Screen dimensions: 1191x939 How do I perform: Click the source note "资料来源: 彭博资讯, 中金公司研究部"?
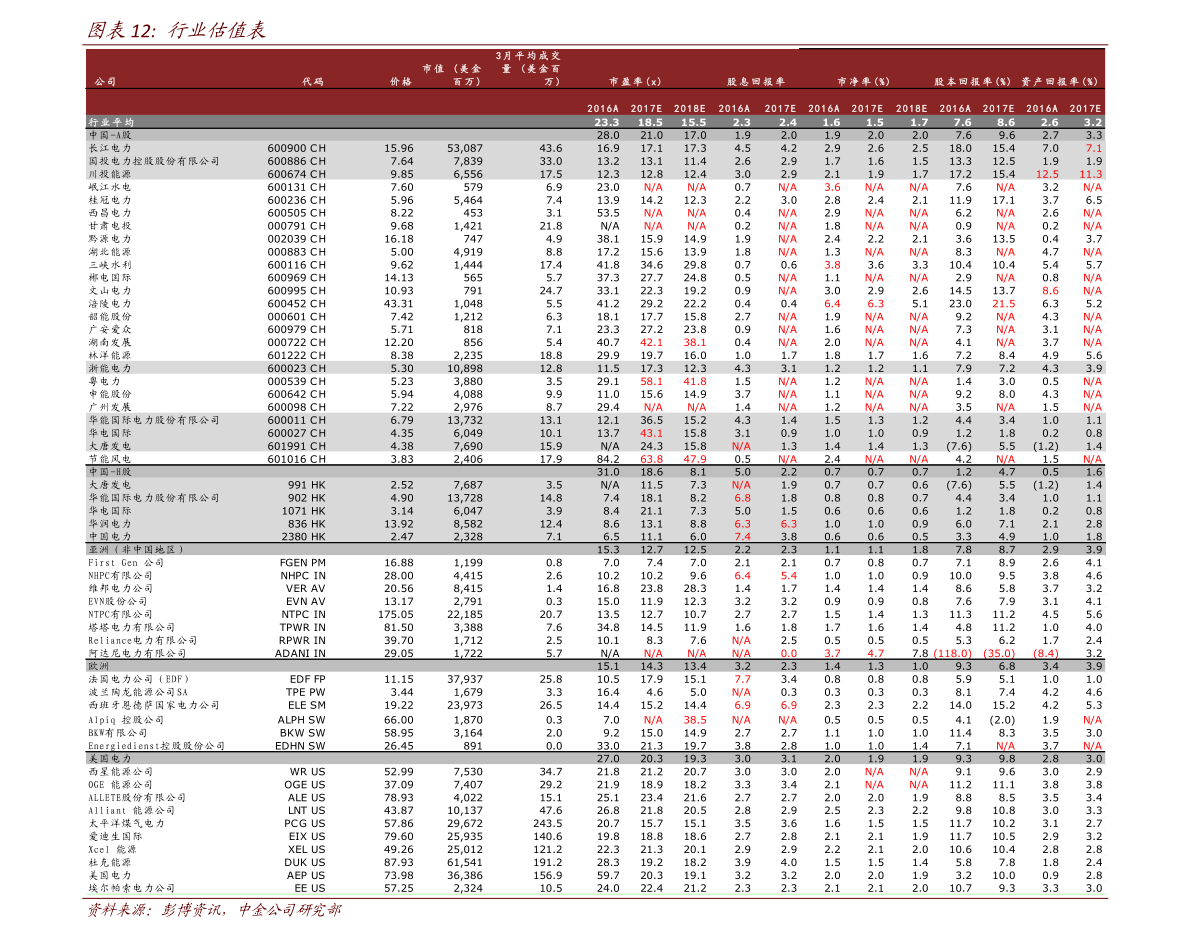coord(214,909)
